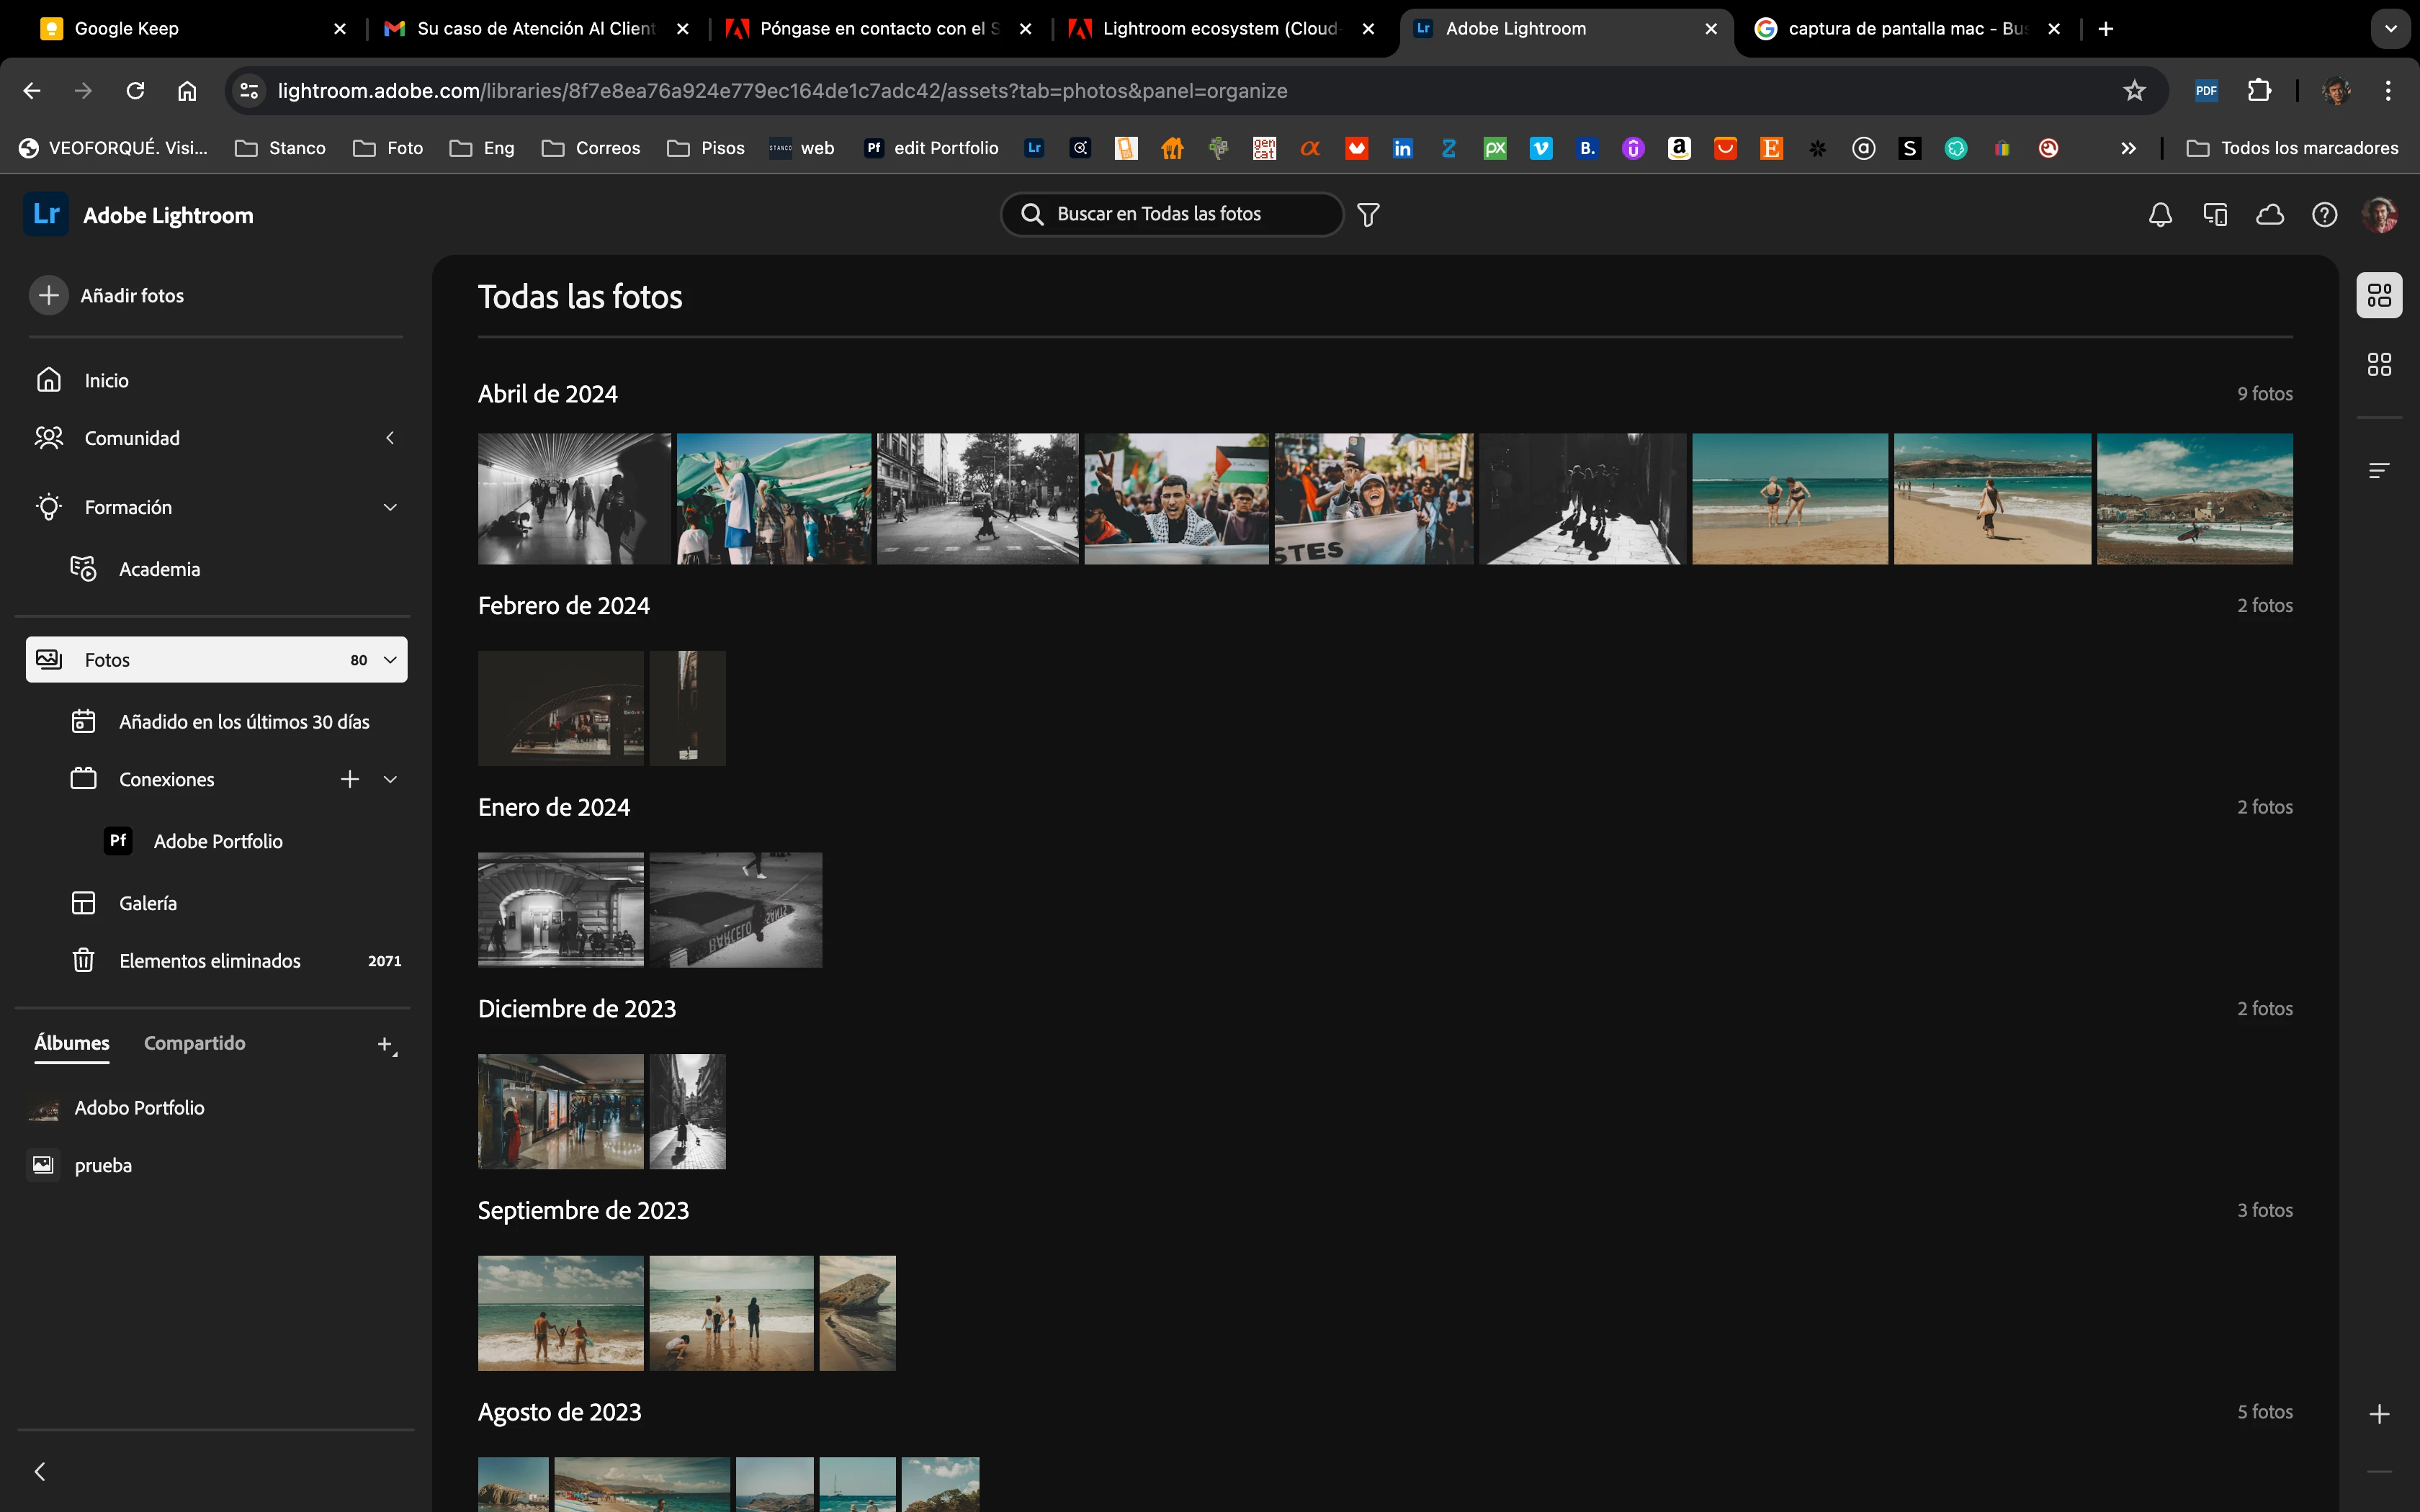Image resolution: width=2420 pixels, height=1512 pixels.
Task: Bookmark this page with star icon
Action: point(2134,91)
